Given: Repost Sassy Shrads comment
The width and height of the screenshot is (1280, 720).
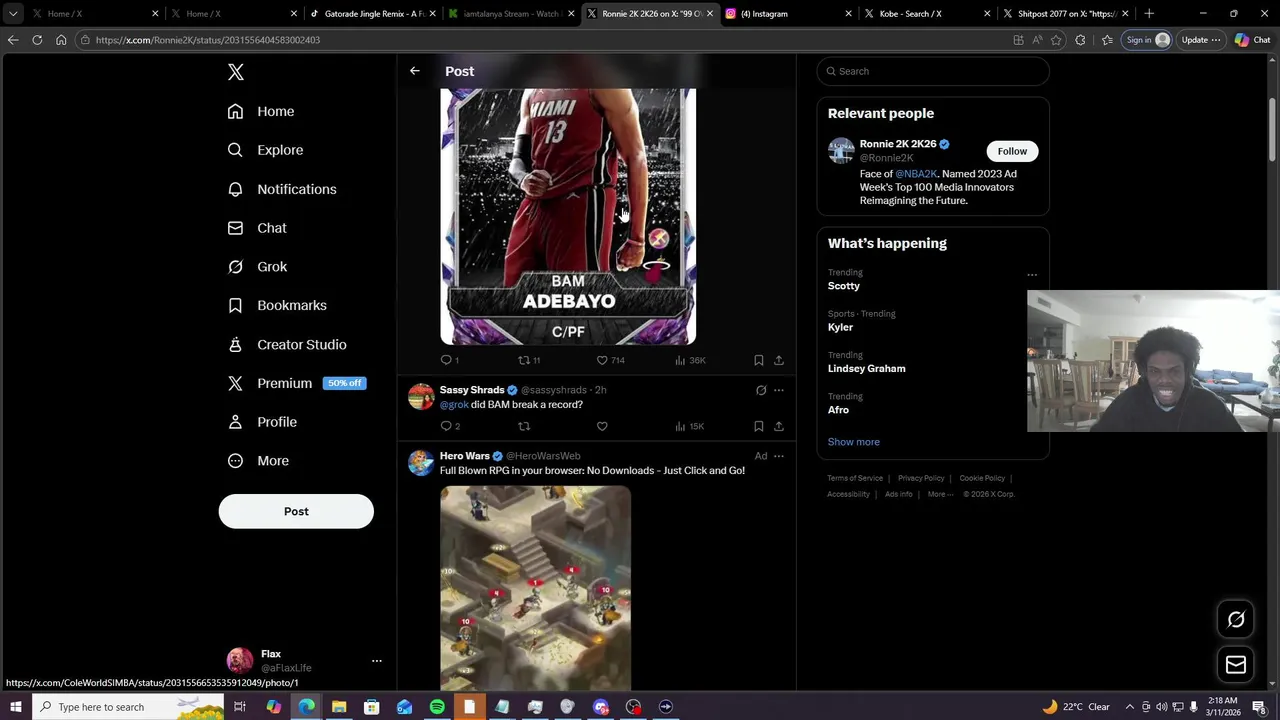Looking at the screenshot, I should [524, 426].
